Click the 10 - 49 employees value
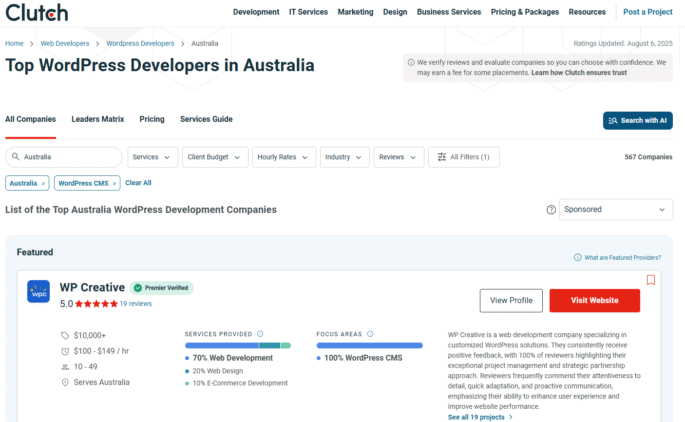The height and width of the screenshot is (422, 685). point(85,367)
